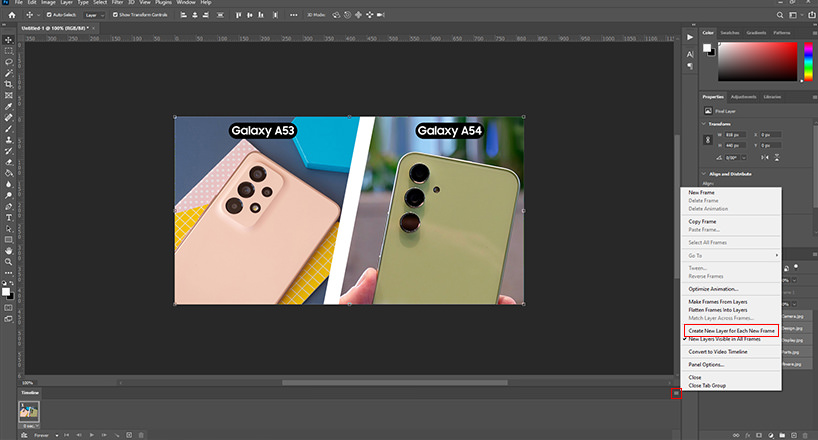Screen dimensions: 818x440
Task: Collapse the Align and Distribute section
Action: pyautogui.click(x=704, y=174)
